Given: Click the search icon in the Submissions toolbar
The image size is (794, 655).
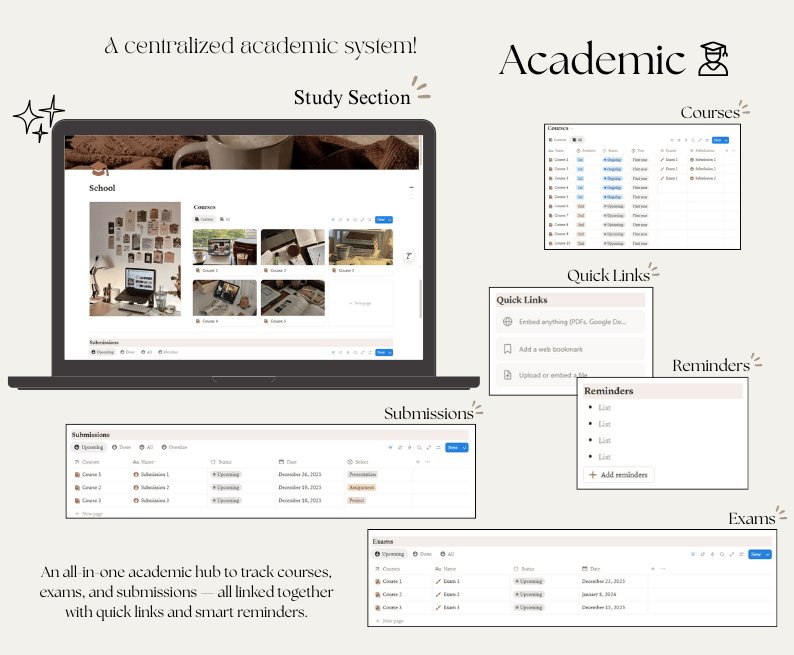Looking at the screenshot, I should tap(419, 447).
